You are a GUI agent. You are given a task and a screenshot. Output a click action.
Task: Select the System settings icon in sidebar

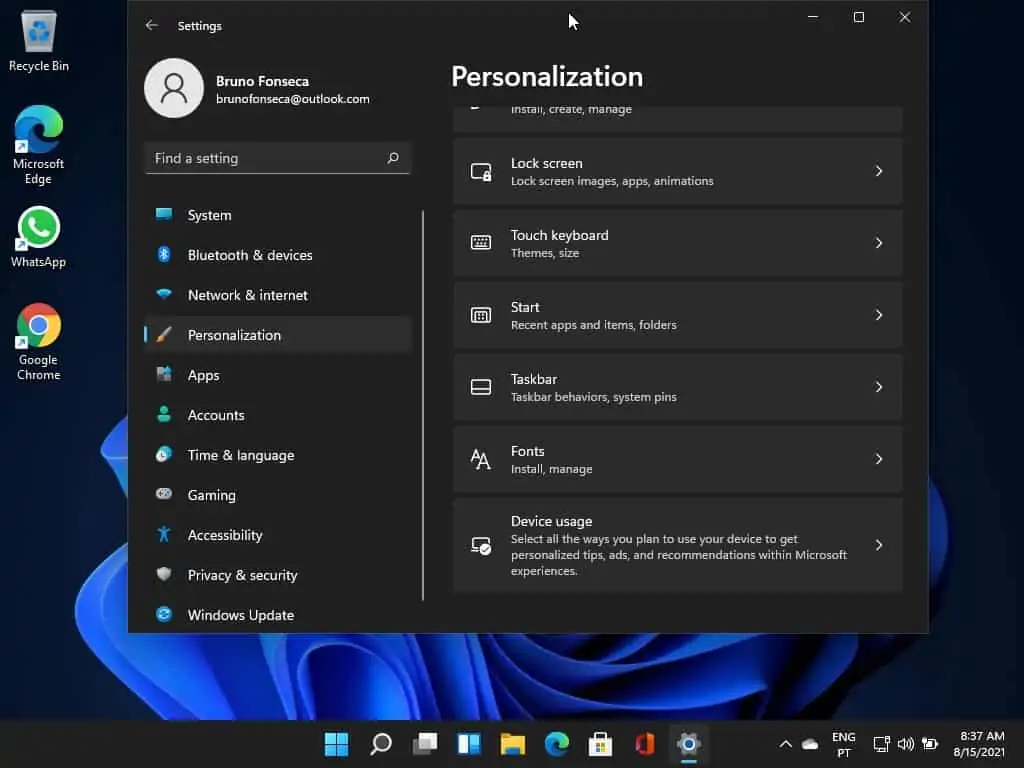(x=165, y=215)
